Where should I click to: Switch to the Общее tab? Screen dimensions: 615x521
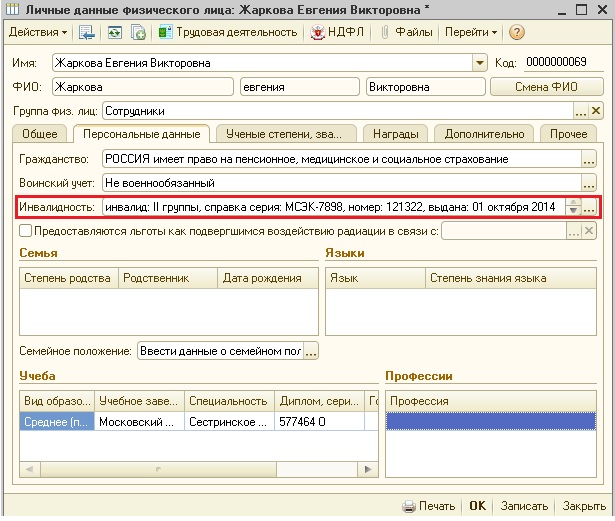[x=40, y=134]
